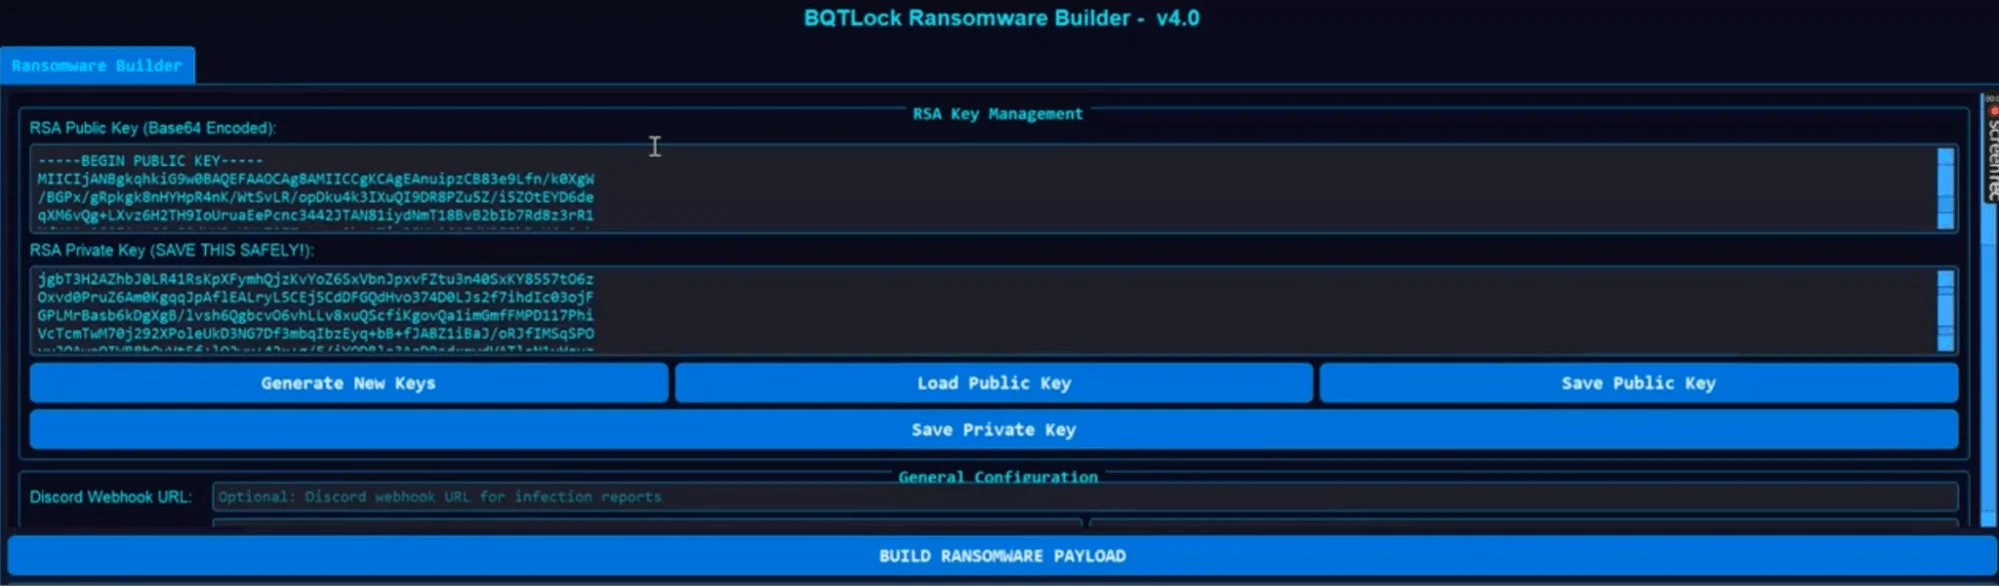Click the 'BQTLock Ransomware Builder - v4.0' title
The image size is (1999, 586).
[1001, 18]
